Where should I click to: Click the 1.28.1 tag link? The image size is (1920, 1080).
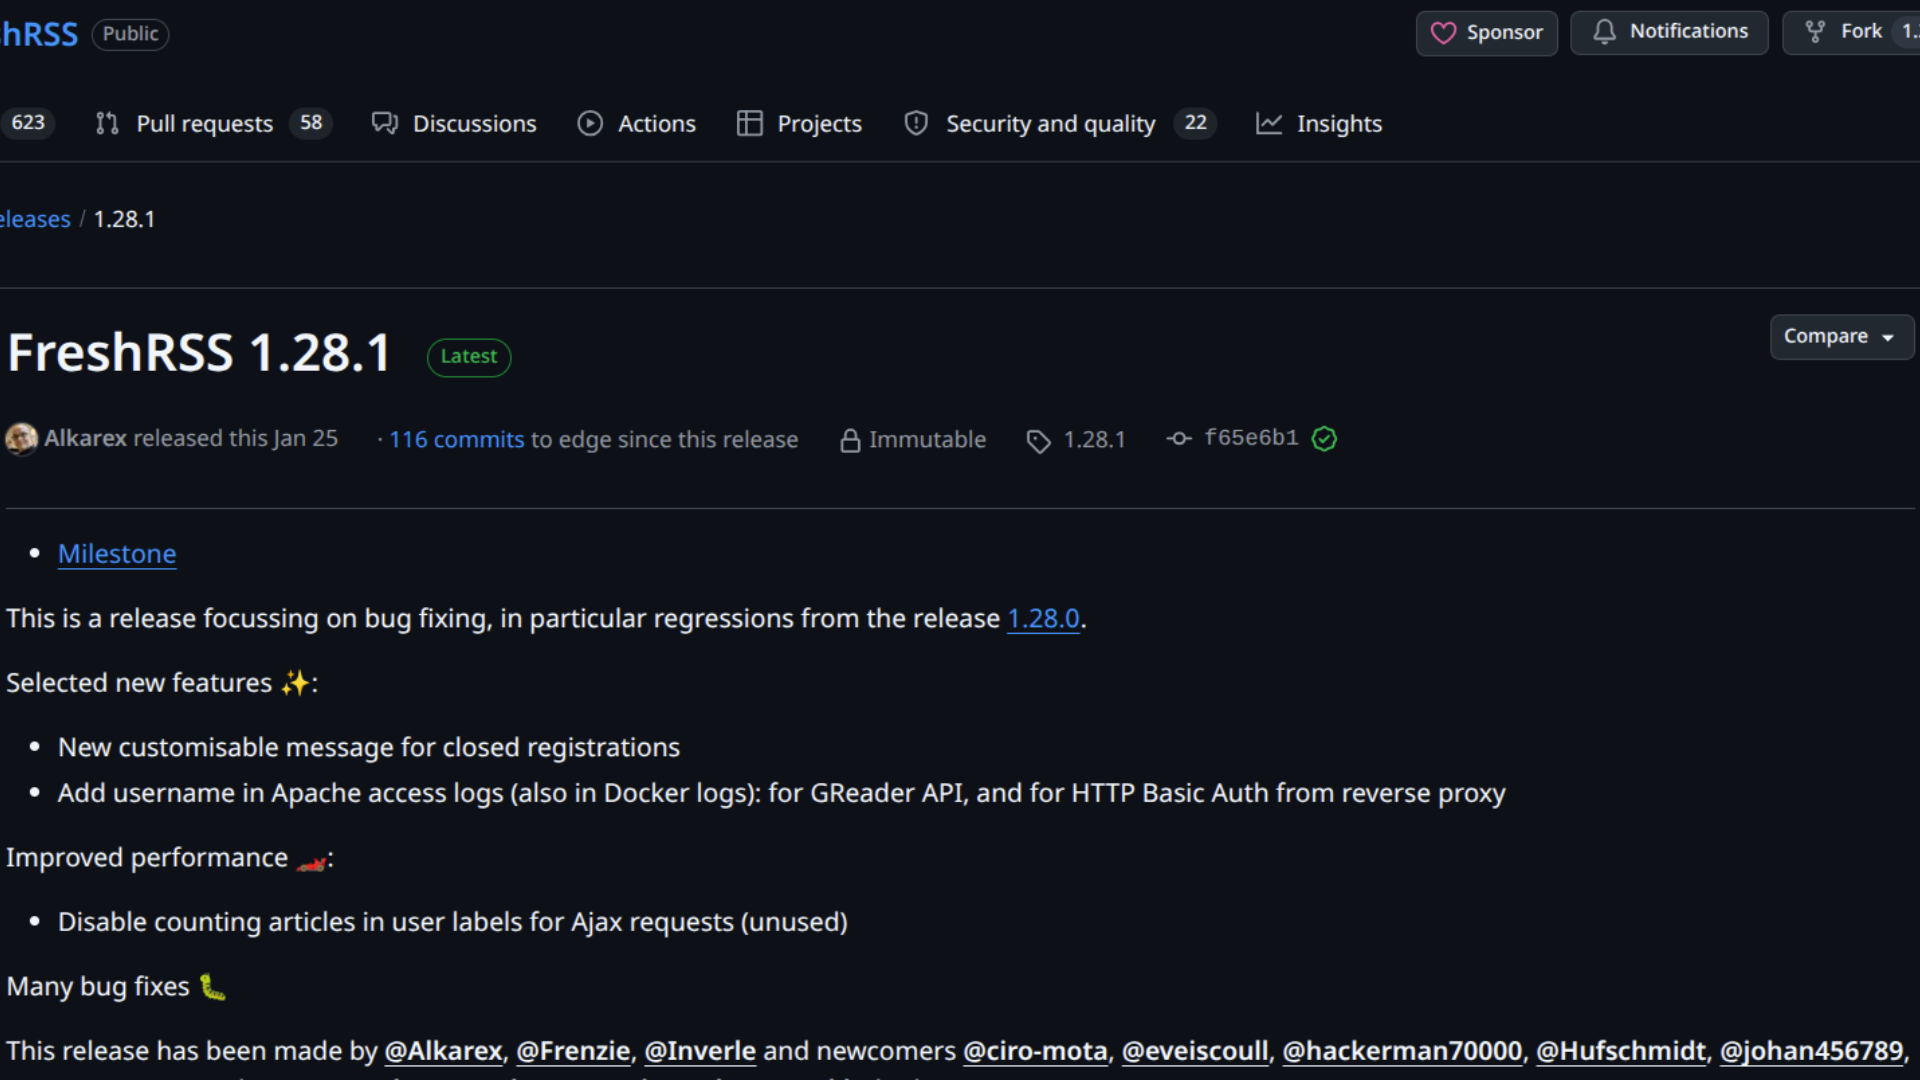[1094, 440]
